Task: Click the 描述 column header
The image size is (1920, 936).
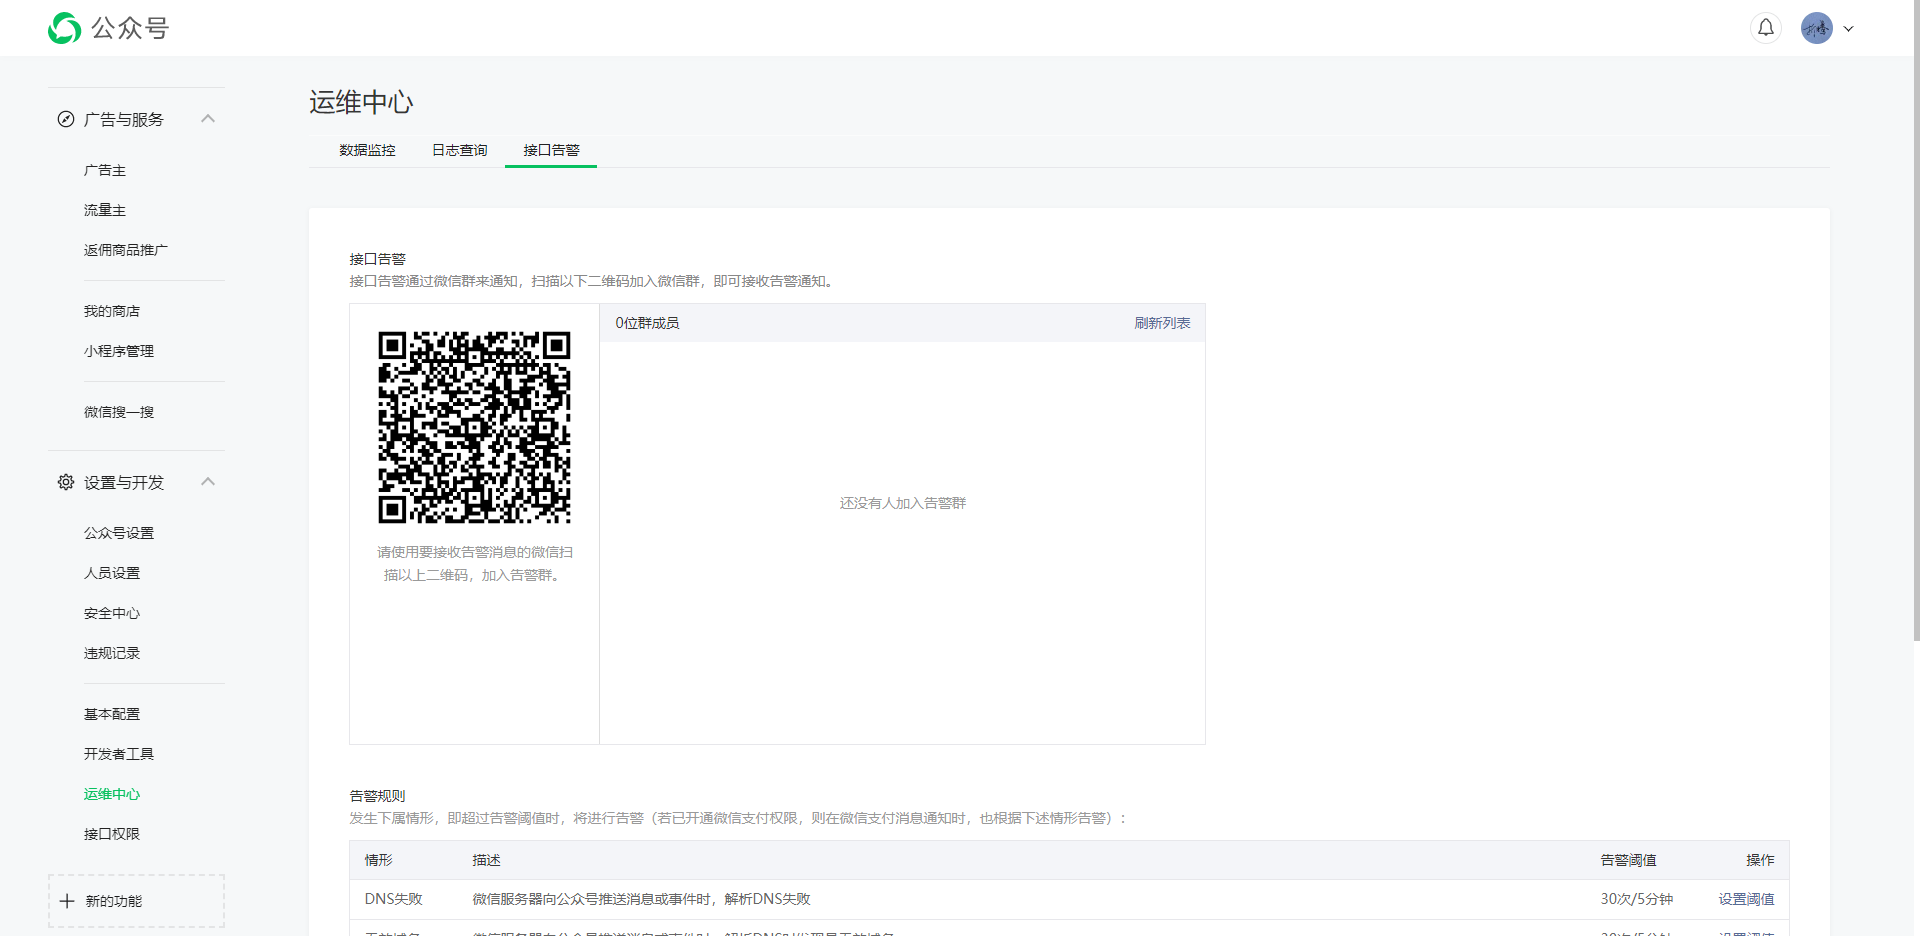Action: click(486, 860)
